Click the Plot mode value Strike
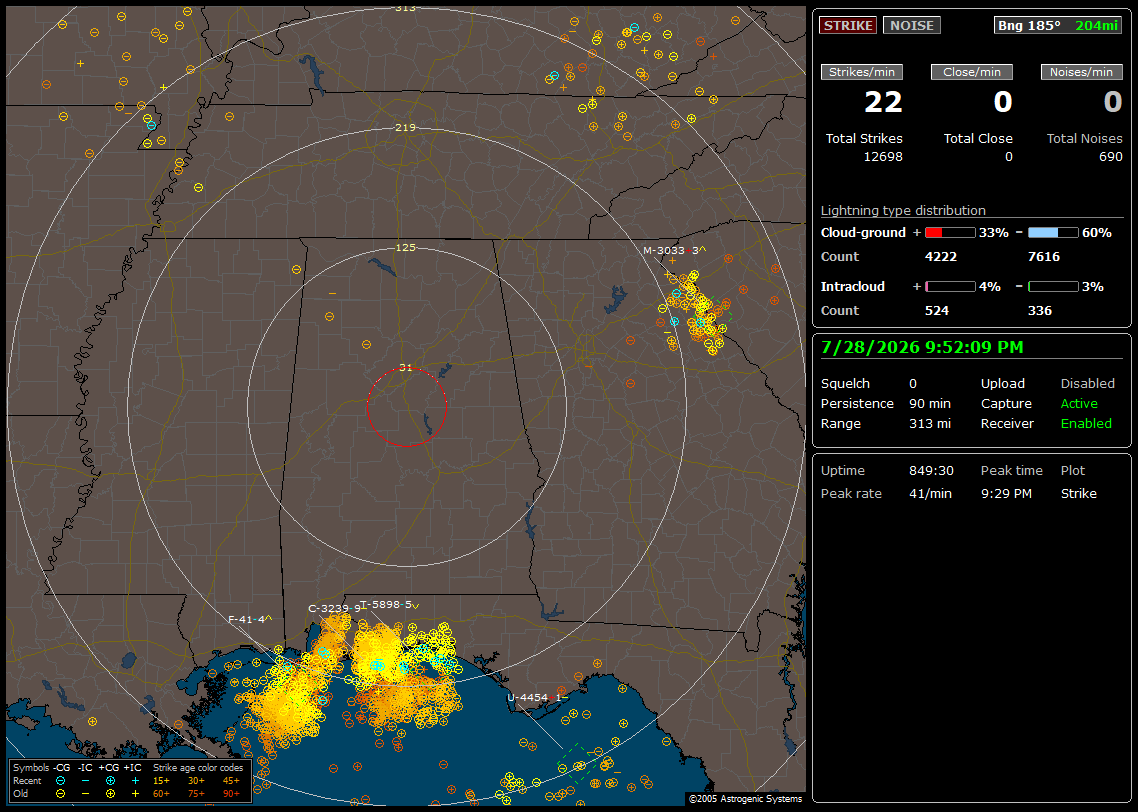 point(1078,493)
